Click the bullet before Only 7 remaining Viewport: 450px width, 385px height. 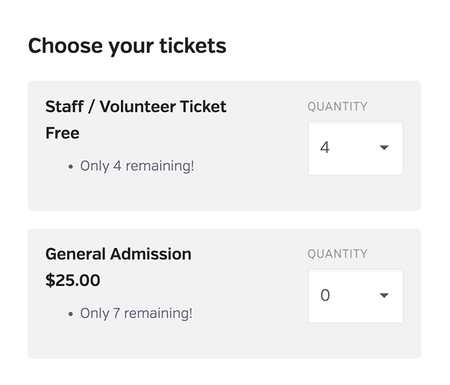70,314
